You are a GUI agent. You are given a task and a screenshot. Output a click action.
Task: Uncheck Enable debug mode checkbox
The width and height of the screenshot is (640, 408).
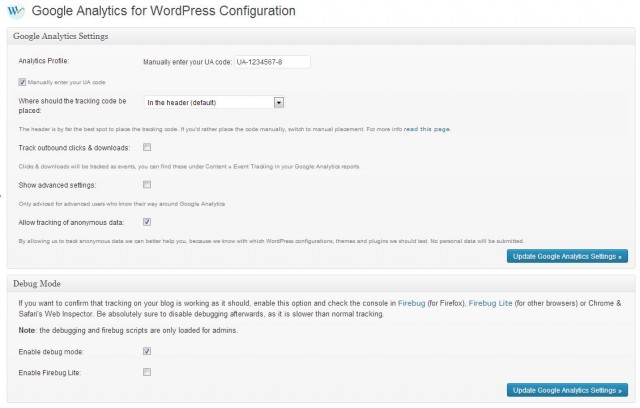point(147,351)
